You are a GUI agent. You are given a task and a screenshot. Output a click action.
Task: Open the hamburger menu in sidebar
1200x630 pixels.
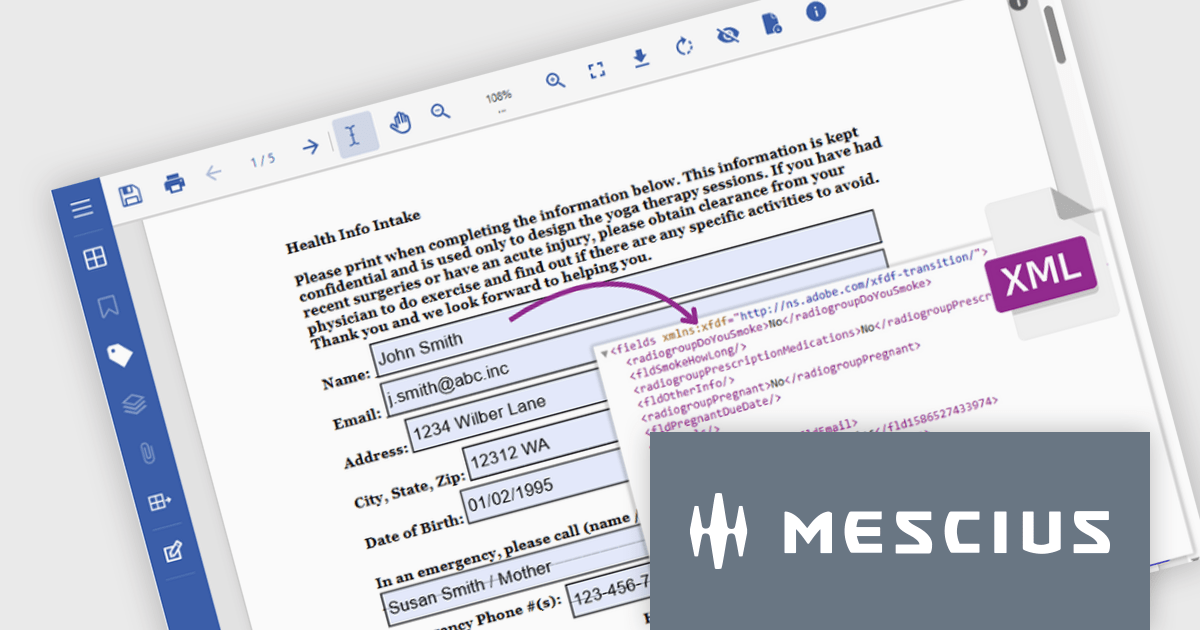[x=82, y=208]
